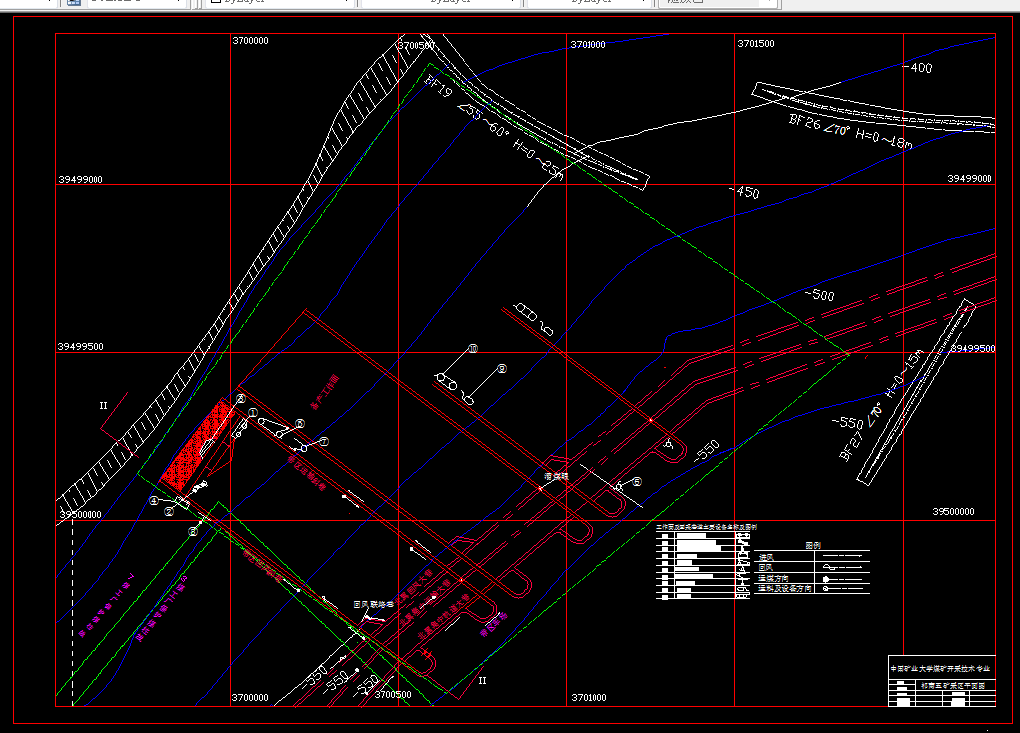
Task: Click the right-side 39499000 coordinate label
Action: click(x=969, y=178)
